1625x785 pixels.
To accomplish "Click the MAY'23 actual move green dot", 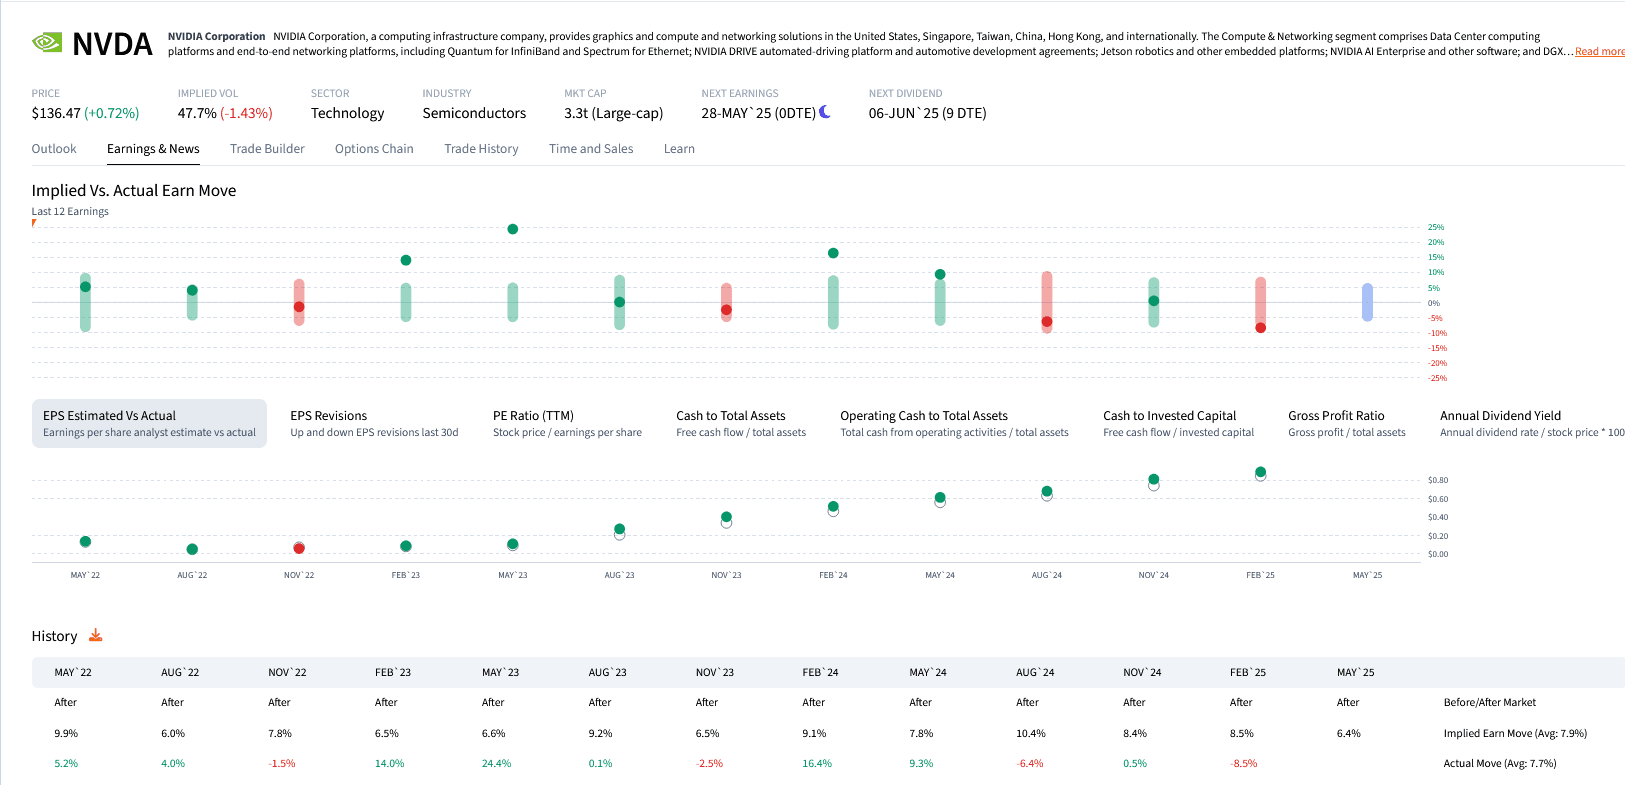I will 513,229.
